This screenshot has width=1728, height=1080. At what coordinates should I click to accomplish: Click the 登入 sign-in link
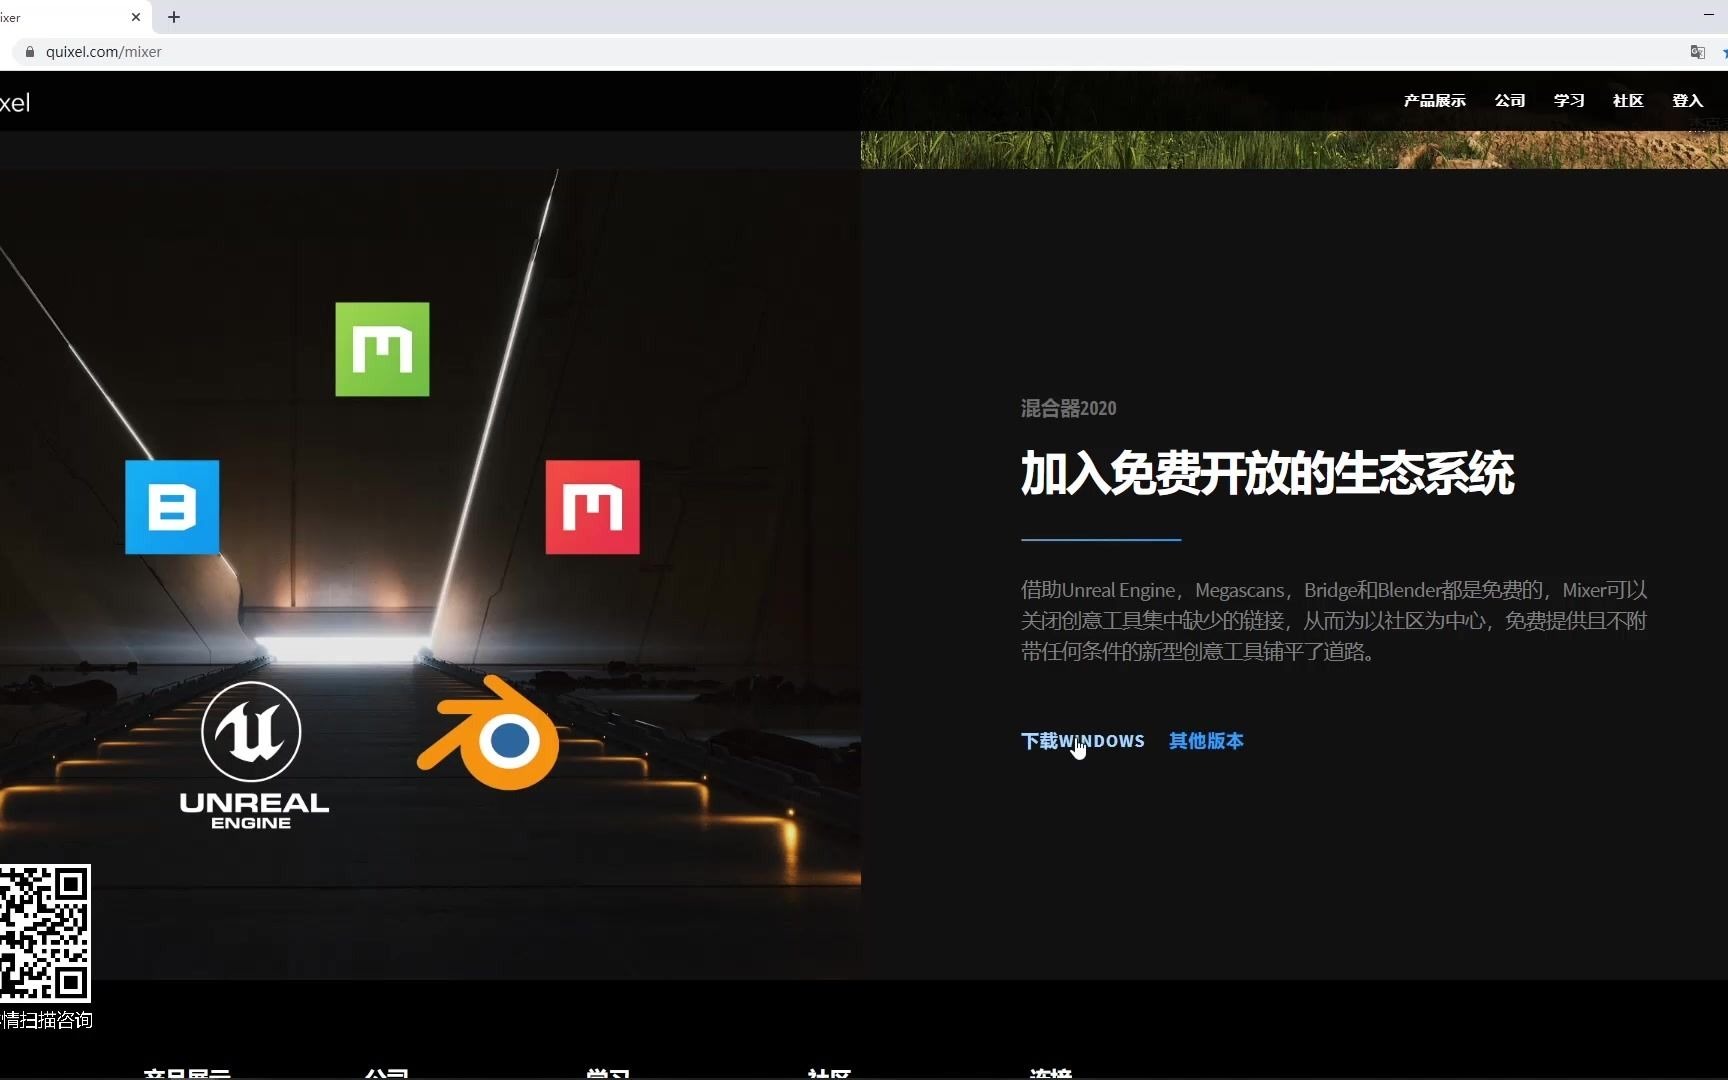pyautogui.click(x=1687, y=101)
